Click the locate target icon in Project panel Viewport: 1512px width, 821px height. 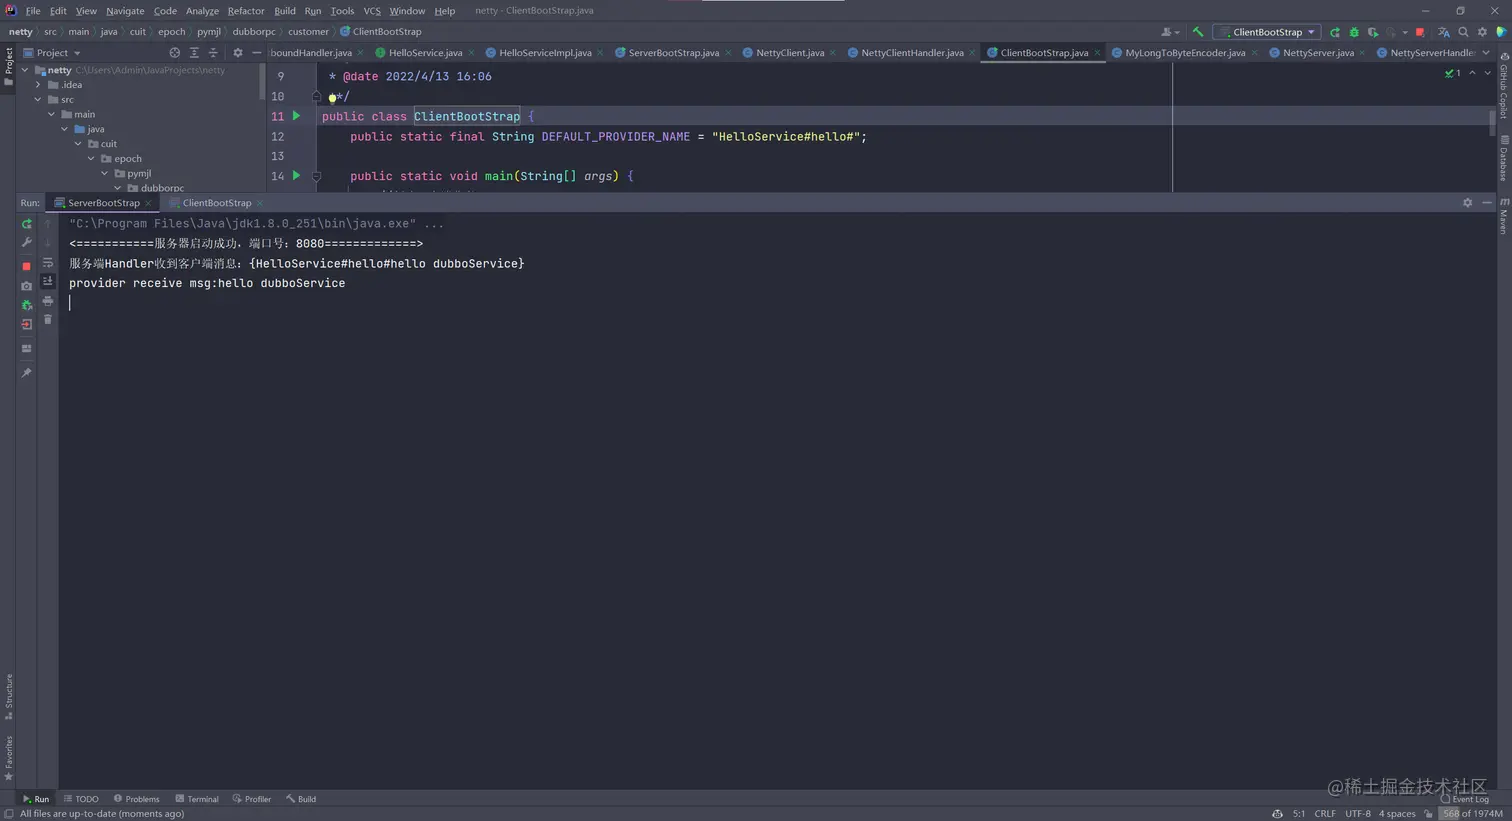175,53
